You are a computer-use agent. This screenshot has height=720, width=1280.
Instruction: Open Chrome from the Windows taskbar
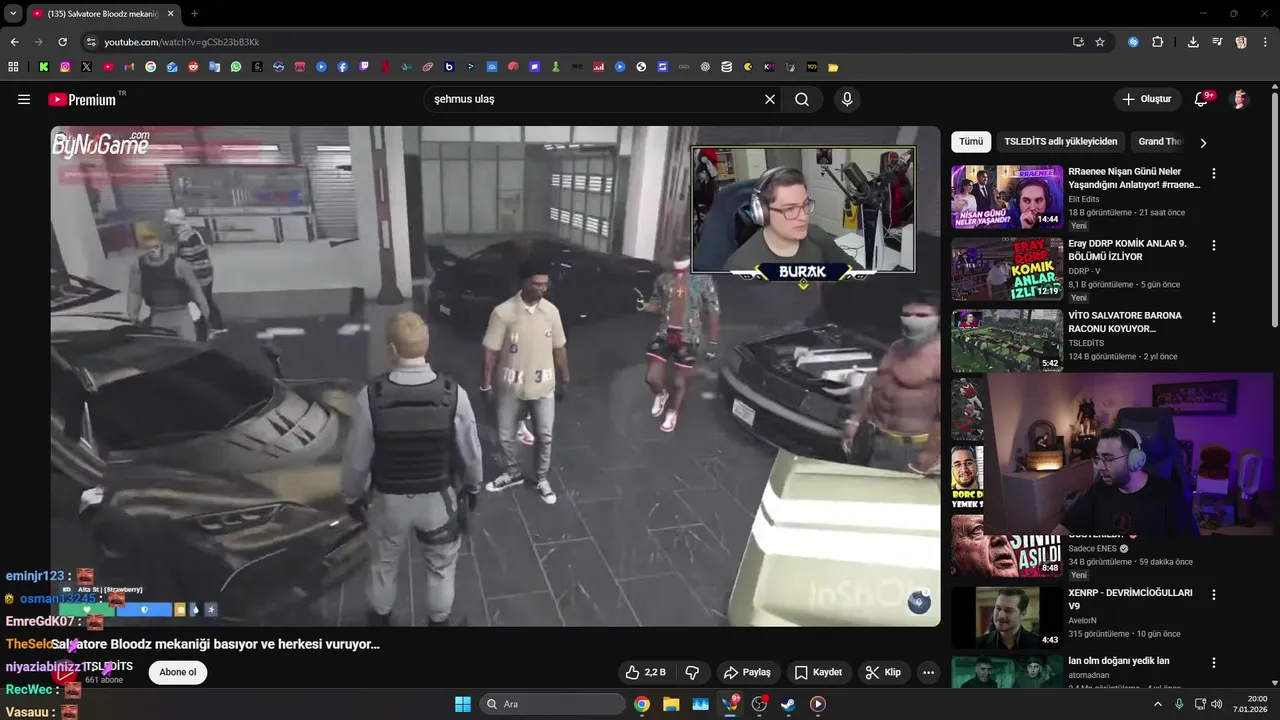642,704
